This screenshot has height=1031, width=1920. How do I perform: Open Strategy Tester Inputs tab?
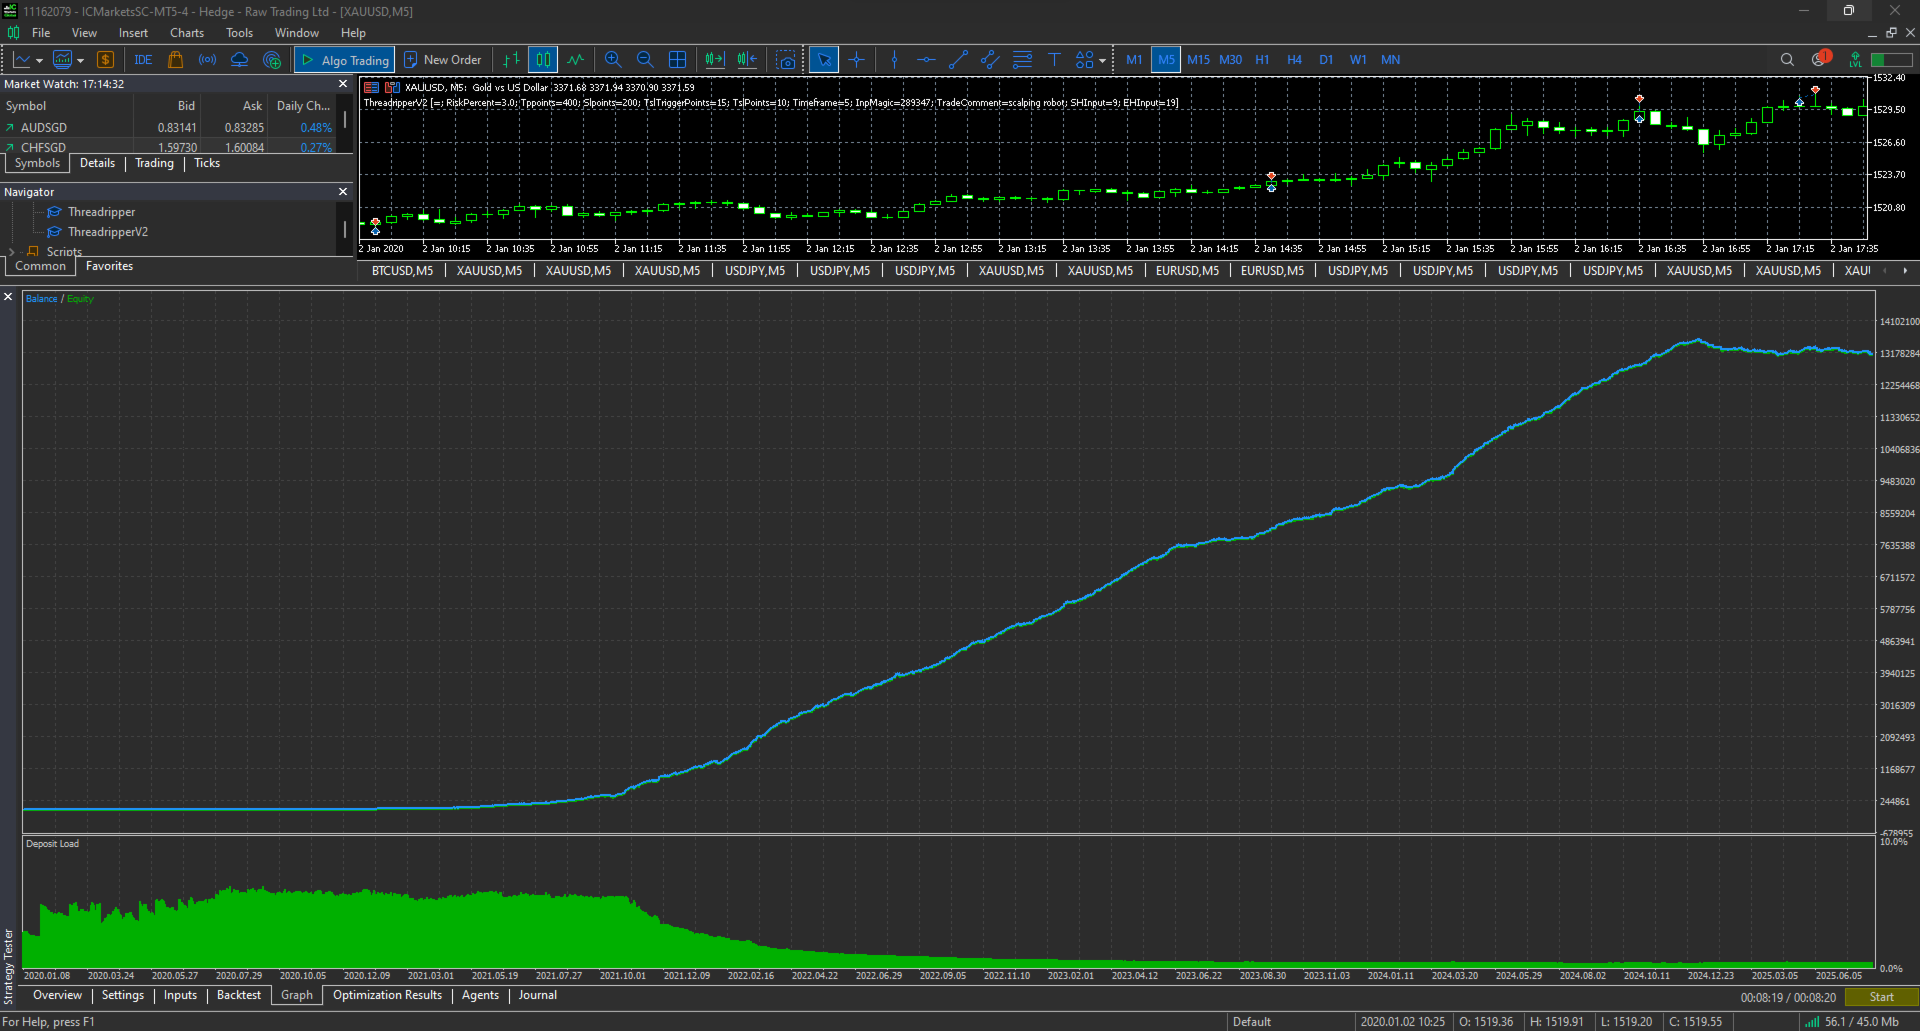click(x=180, y=995)
